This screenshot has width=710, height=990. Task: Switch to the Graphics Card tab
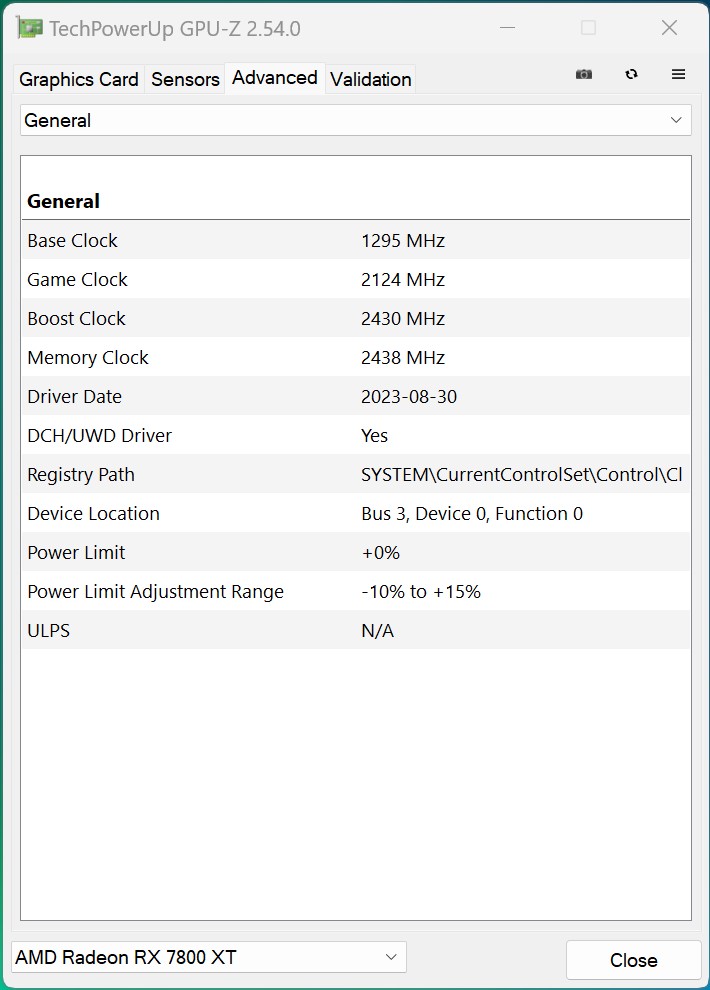79,79
